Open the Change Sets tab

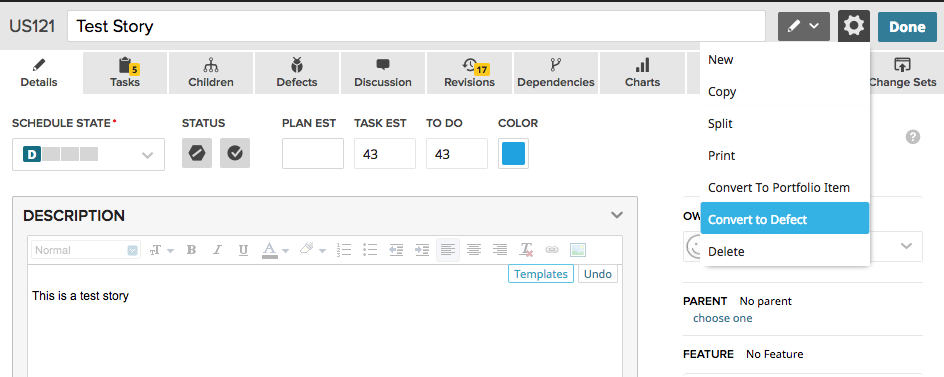902,73
